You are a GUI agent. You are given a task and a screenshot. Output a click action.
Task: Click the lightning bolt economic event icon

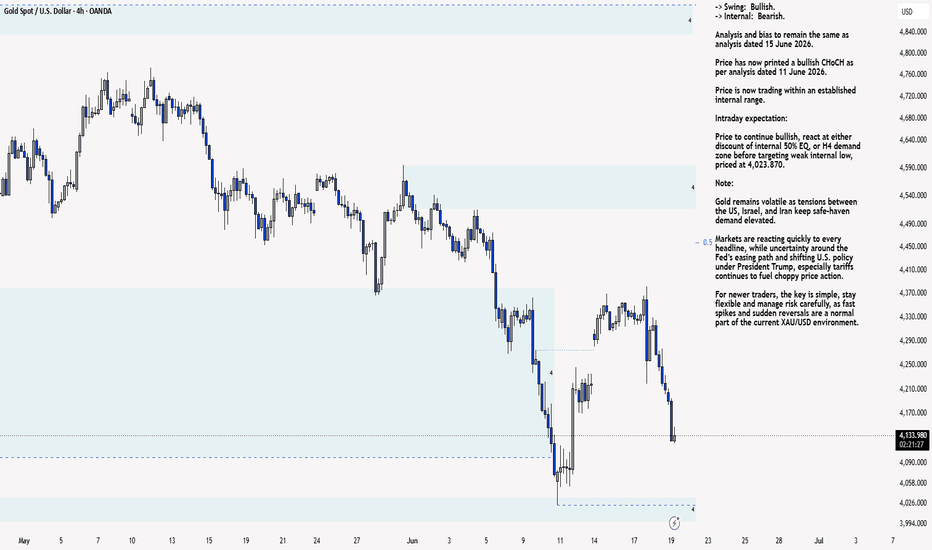pos(674,523)
